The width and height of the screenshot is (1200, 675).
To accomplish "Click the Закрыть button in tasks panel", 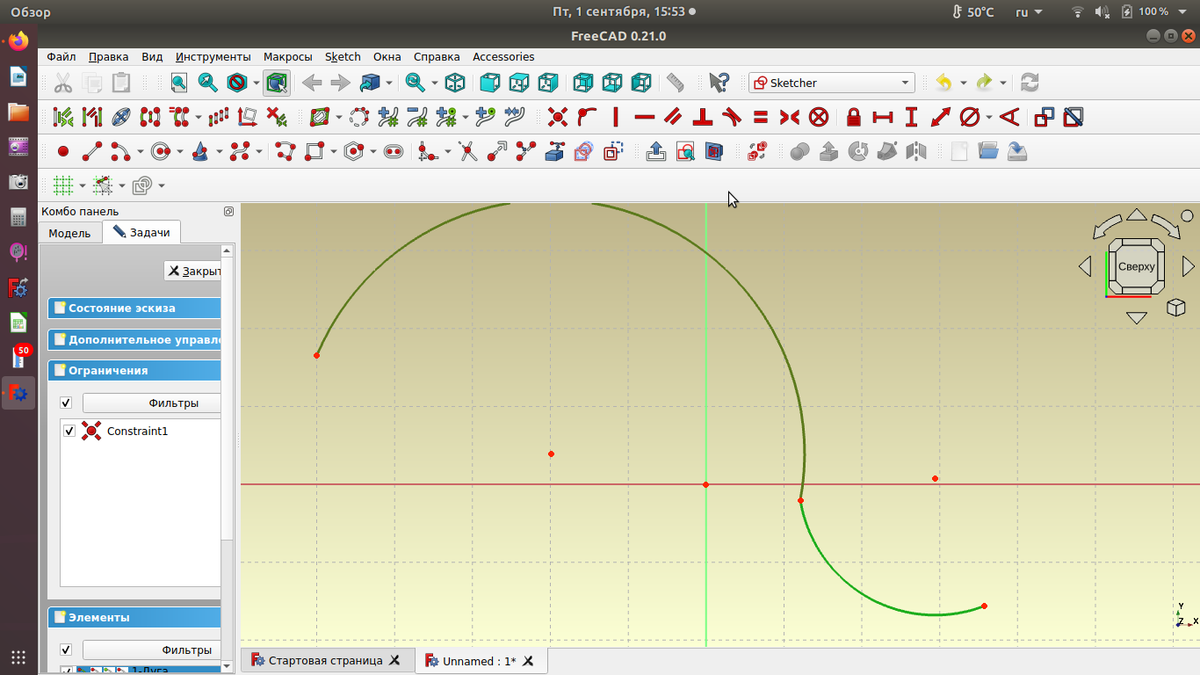I will point(193,271).
